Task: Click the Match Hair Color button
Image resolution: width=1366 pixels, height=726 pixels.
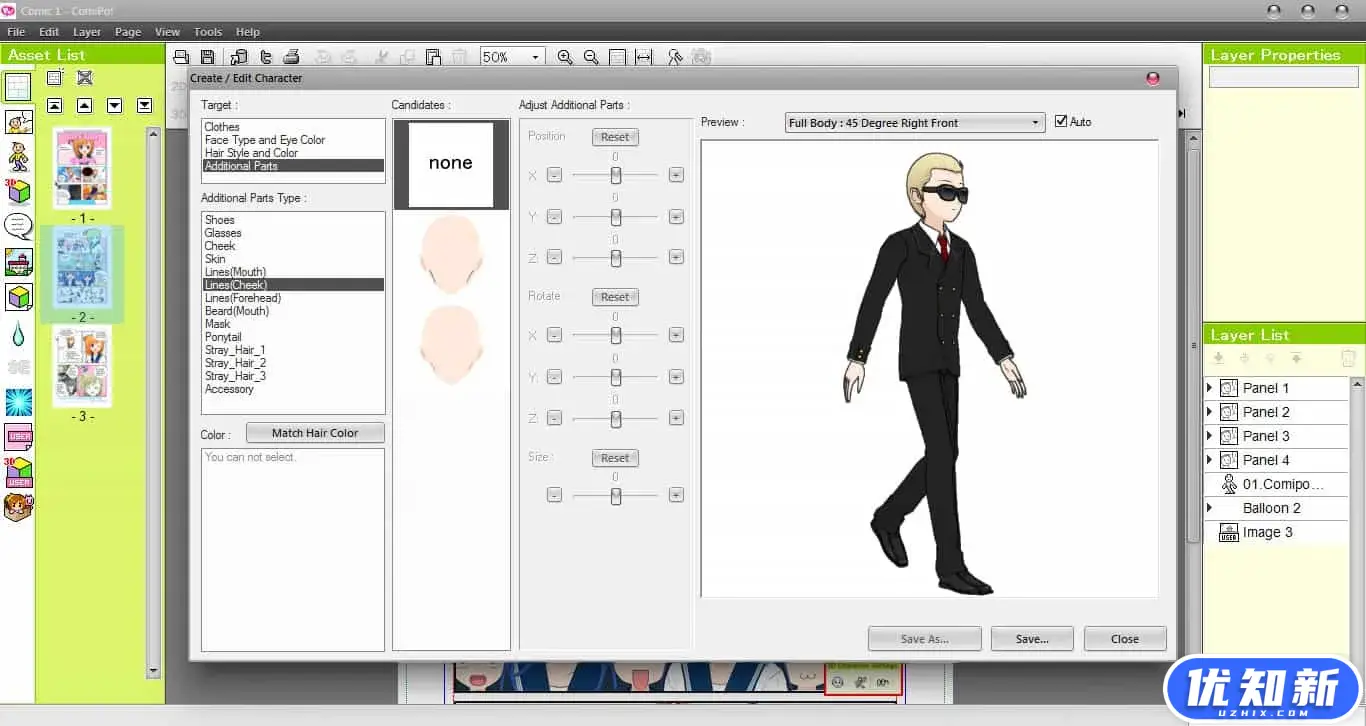Action: point(314,433)
